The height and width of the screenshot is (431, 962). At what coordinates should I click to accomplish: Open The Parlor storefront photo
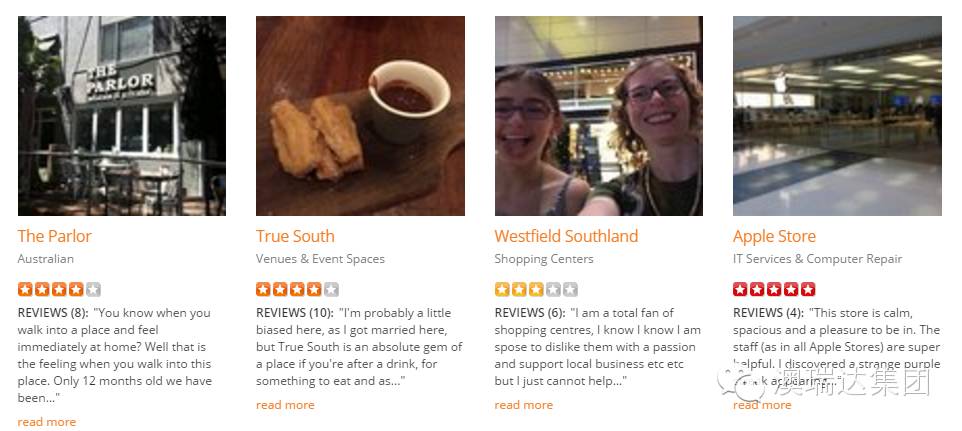coord(121,116)
